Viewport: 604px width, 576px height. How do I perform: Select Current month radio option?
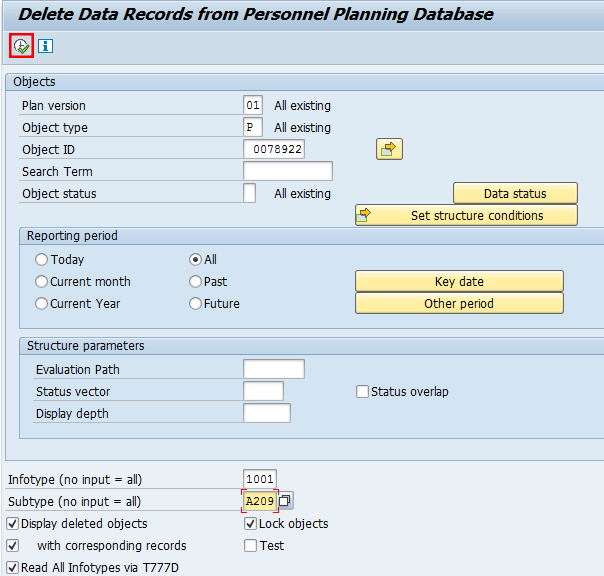click(x=42, y=282)
